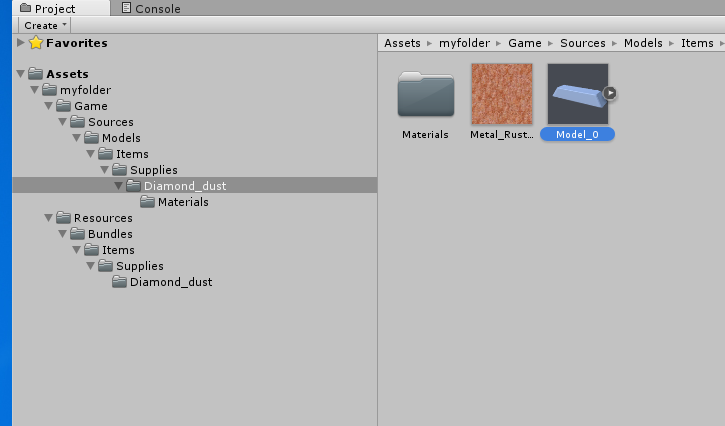Click the Materials folder thumbnail icon
Viewport: 725px width, 426px height.
425,96
